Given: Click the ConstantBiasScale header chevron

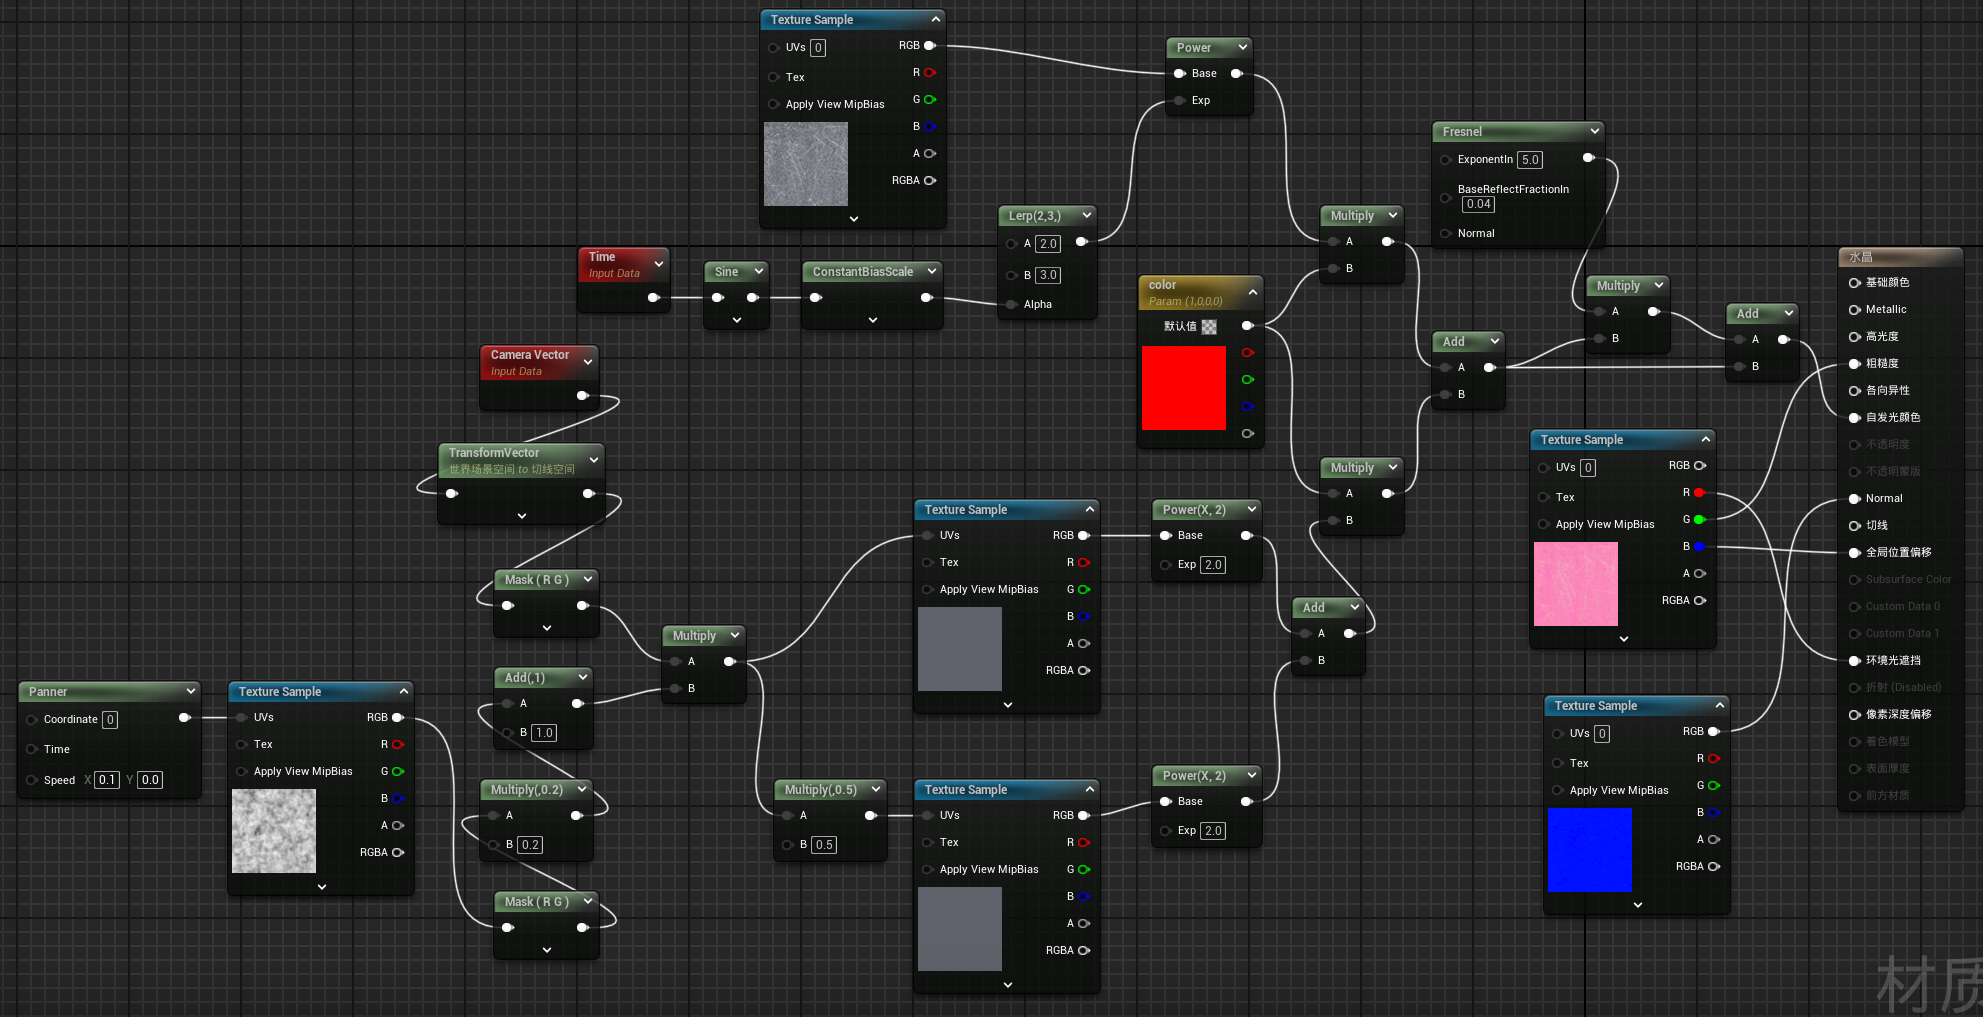Looking at the screenshot, I should [x=932, y=271].
